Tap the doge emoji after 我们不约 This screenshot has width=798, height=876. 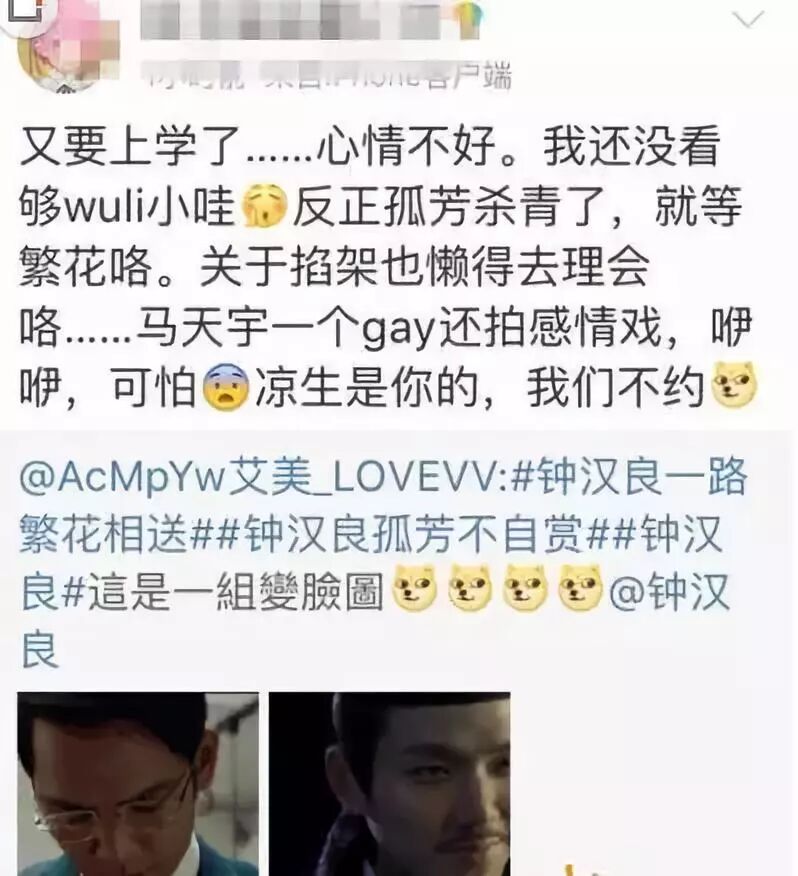pos(733,385)
